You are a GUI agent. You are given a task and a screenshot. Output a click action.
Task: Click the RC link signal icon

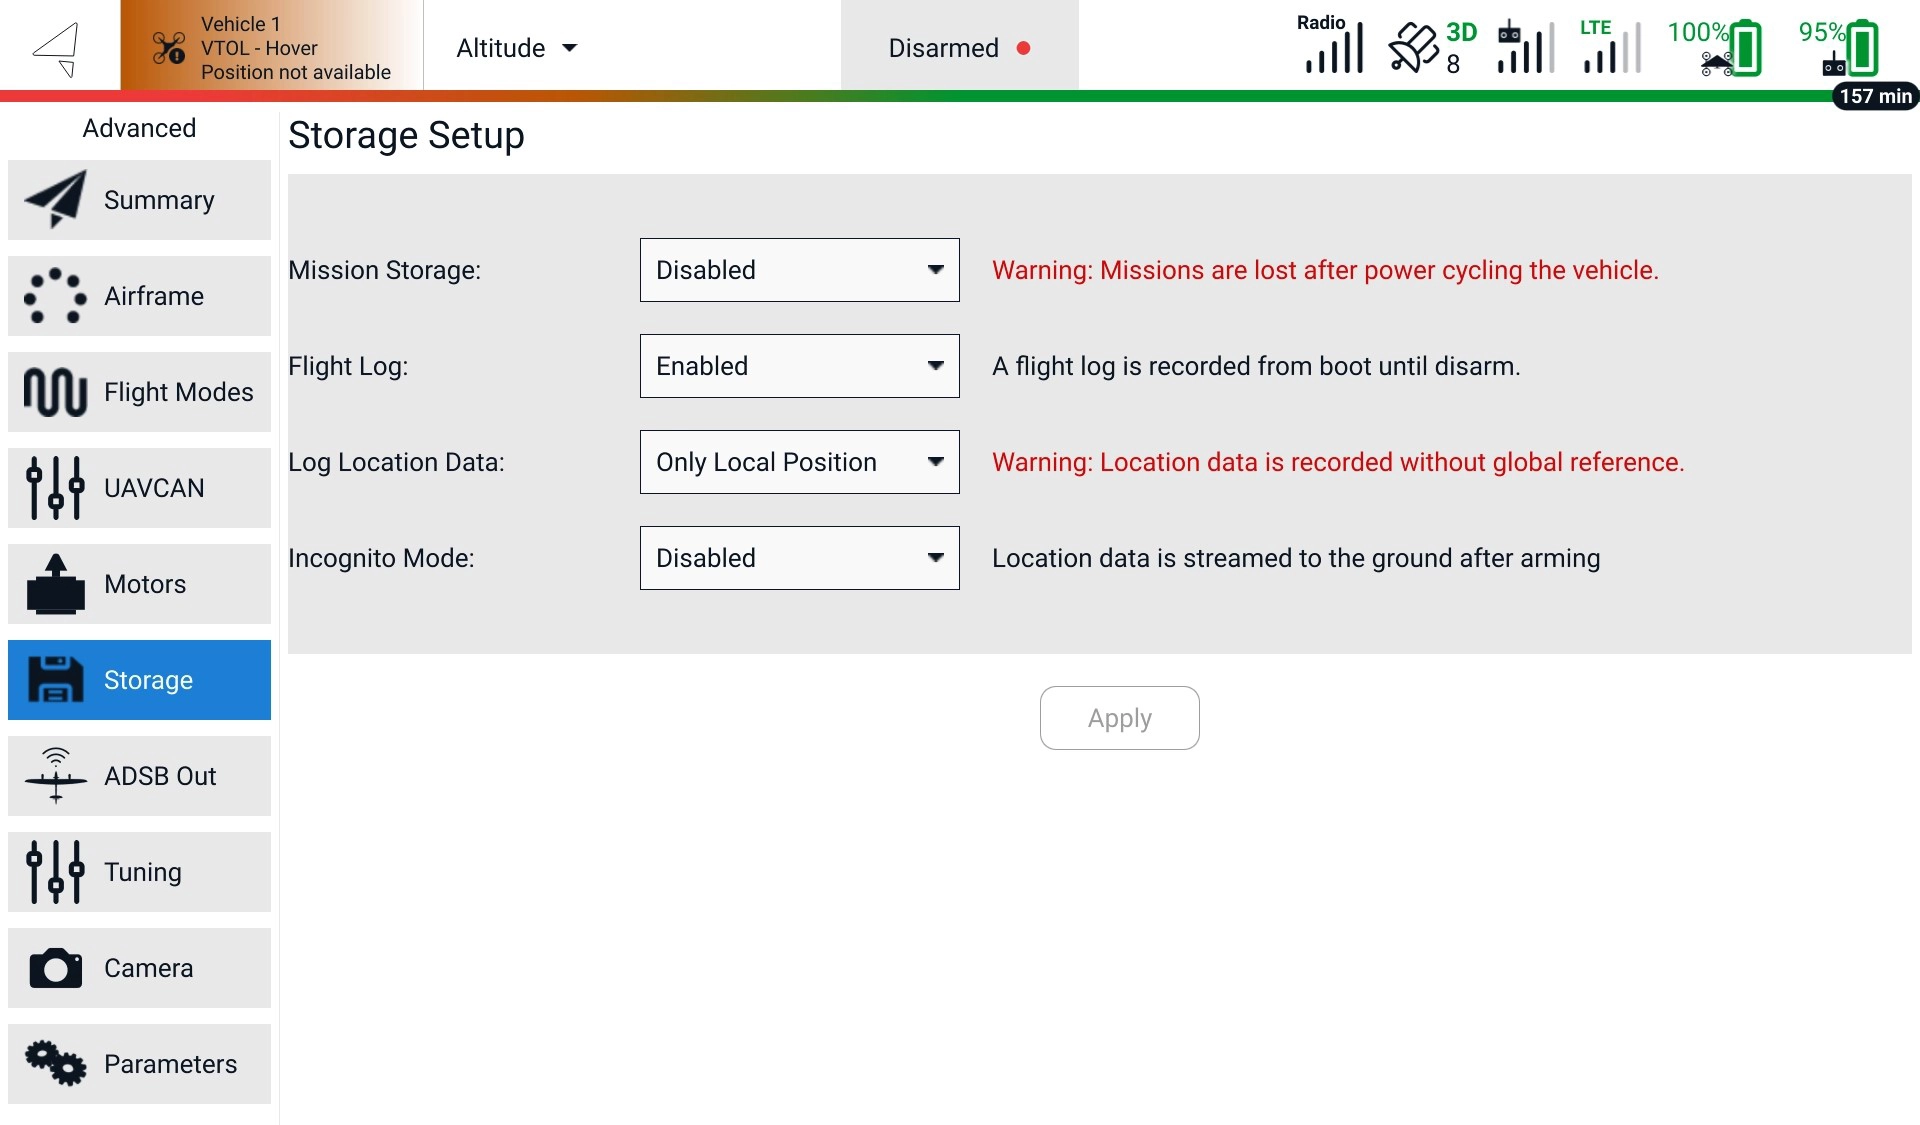tap(1525, 47)
